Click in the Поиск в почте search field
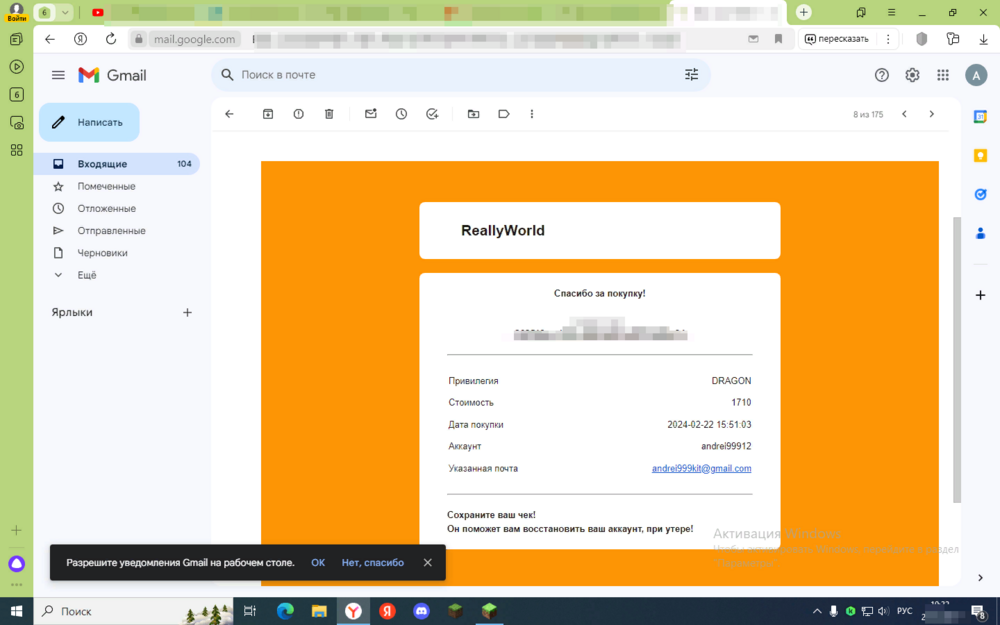The image size is (1000, 625). (459, 75)
